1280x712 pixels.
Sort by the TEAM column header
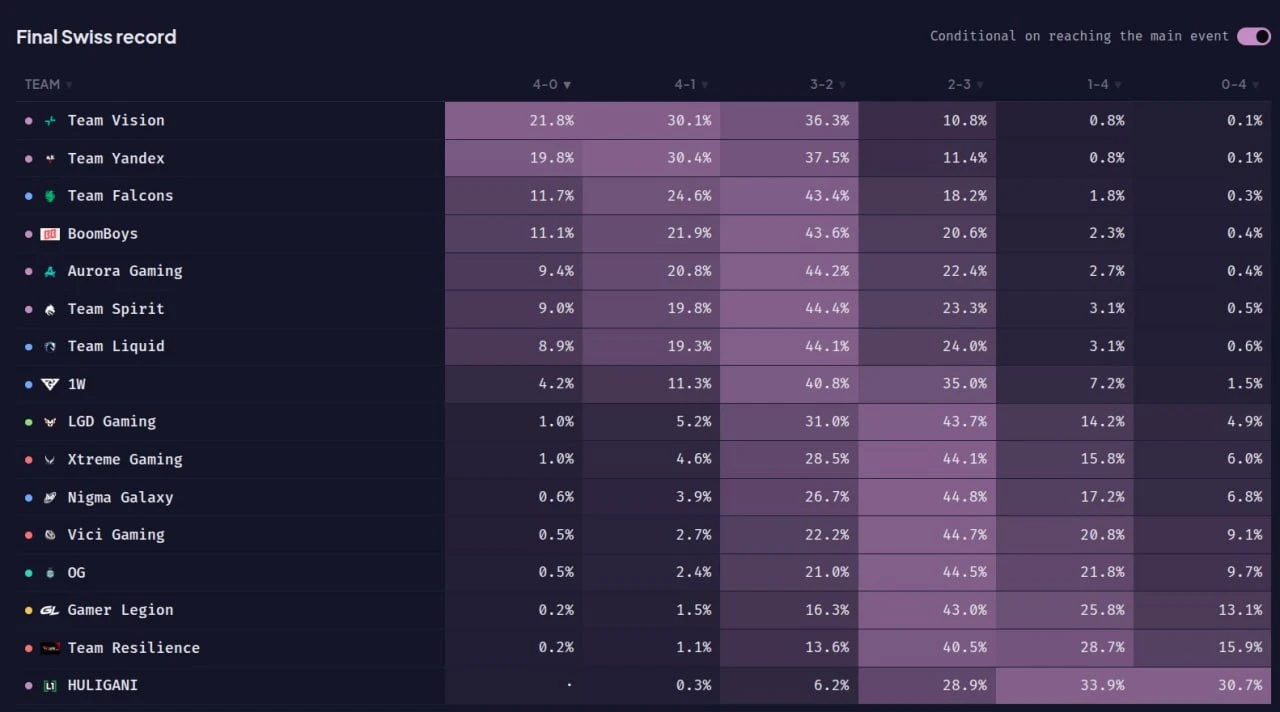click(48, 84)
